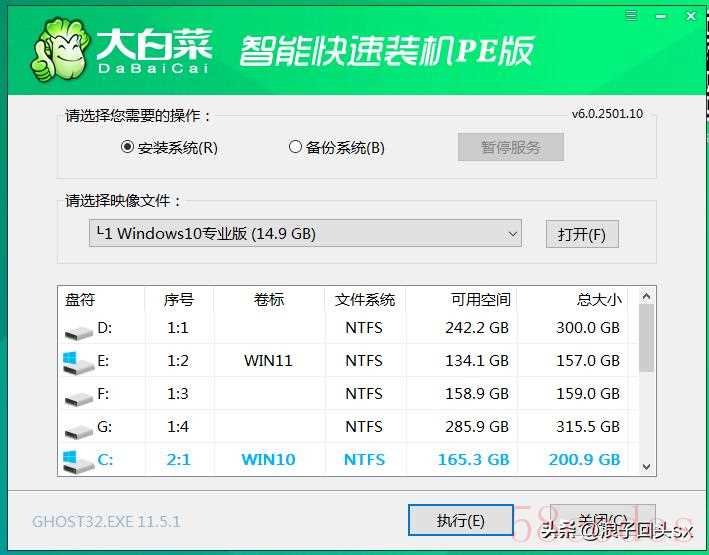Click the 可用空间 column header
709x555 pixels.
pos(481,300)
